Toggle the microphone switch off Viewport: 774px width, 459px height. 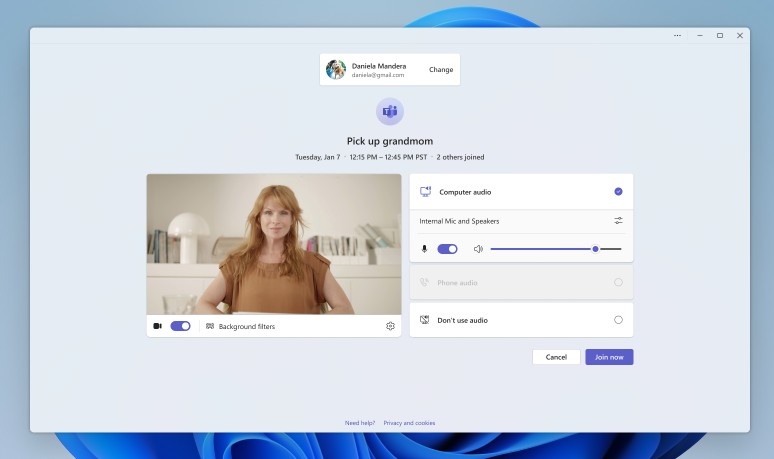click(447, 249)
